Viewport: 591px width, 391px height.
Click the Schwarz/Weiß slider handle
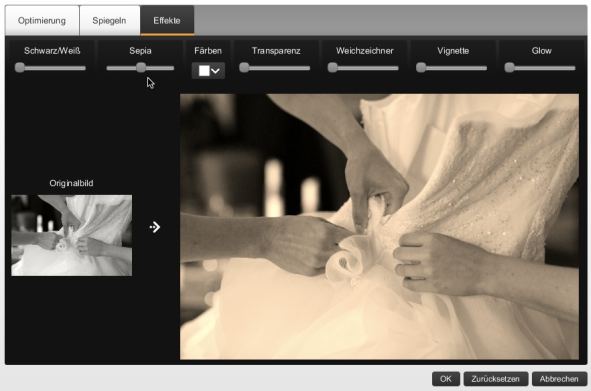click(20, 67)
